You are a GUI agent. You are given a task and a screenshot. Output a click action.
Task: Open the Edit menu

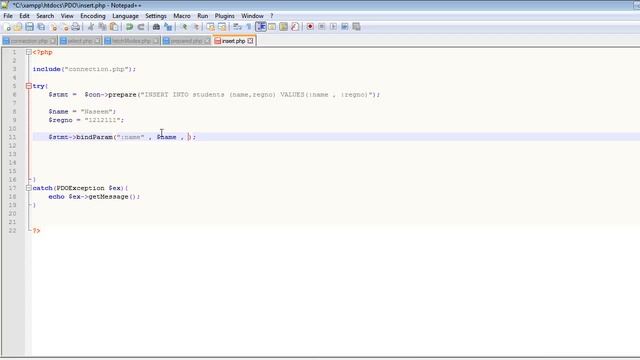pyautogui.click(x=24, y=16)
